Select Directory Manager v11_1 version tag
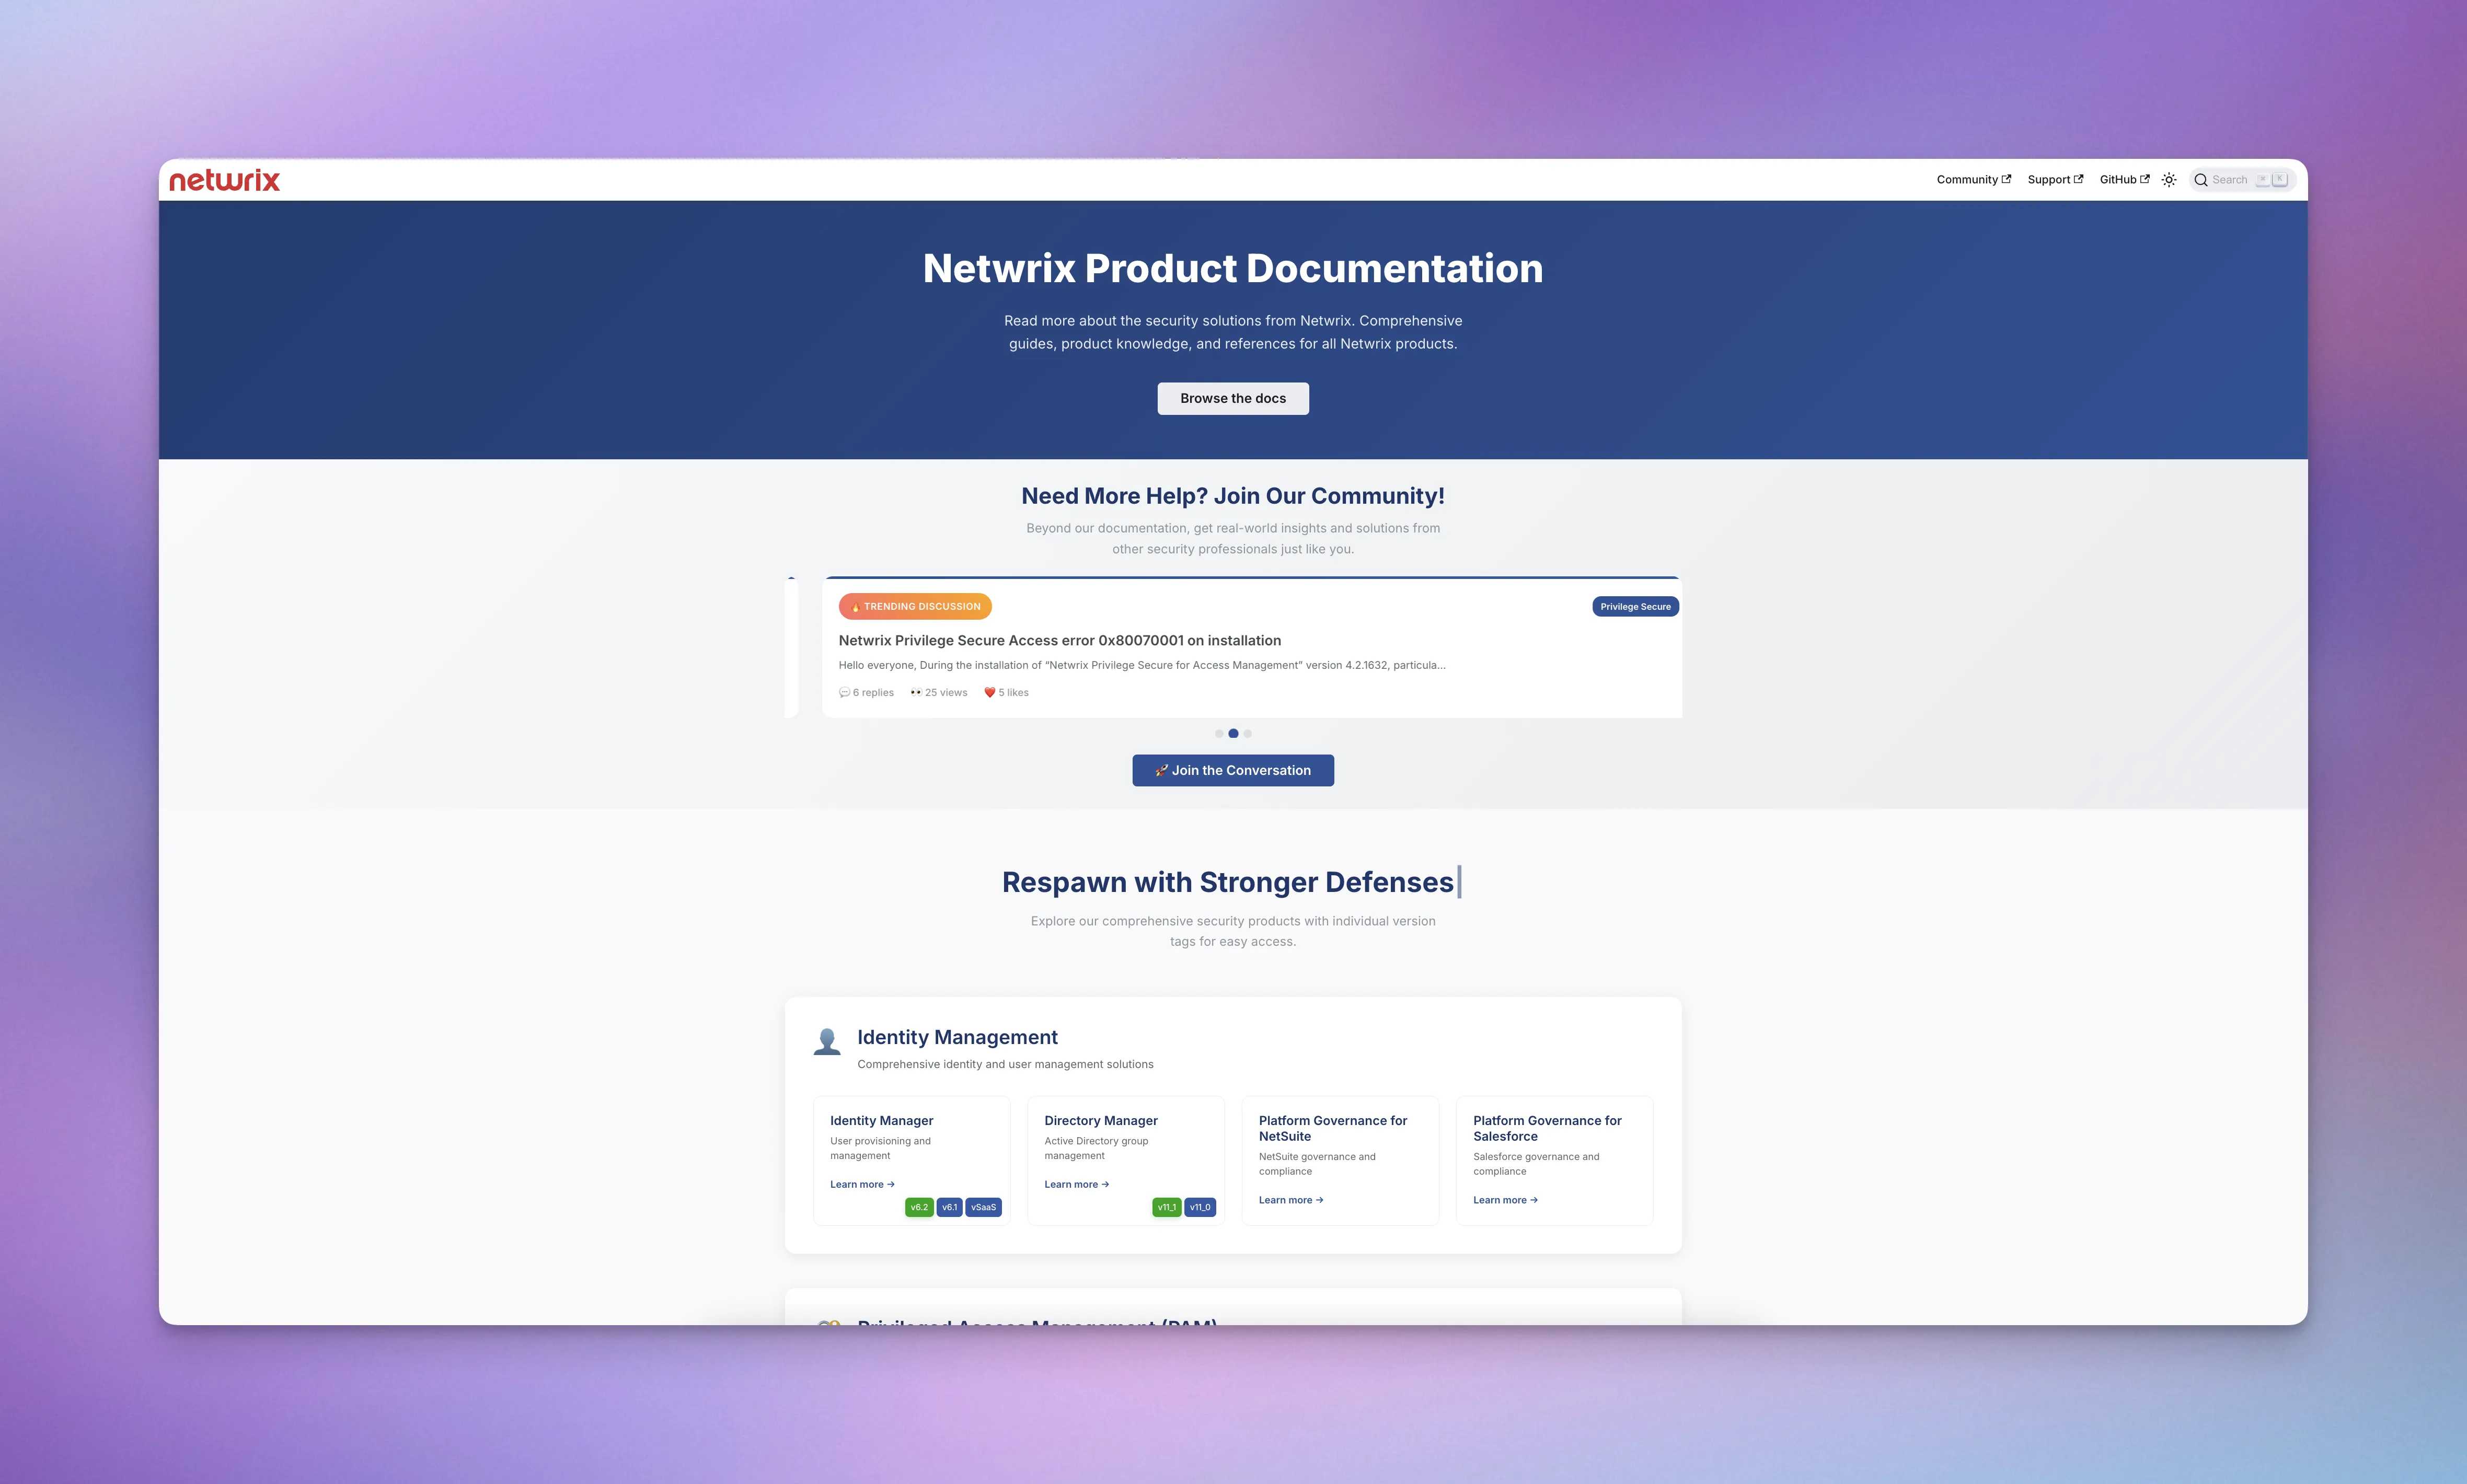Image resolution: width=2467 pixels, height=1484 pixels. click(1166, 1207)
